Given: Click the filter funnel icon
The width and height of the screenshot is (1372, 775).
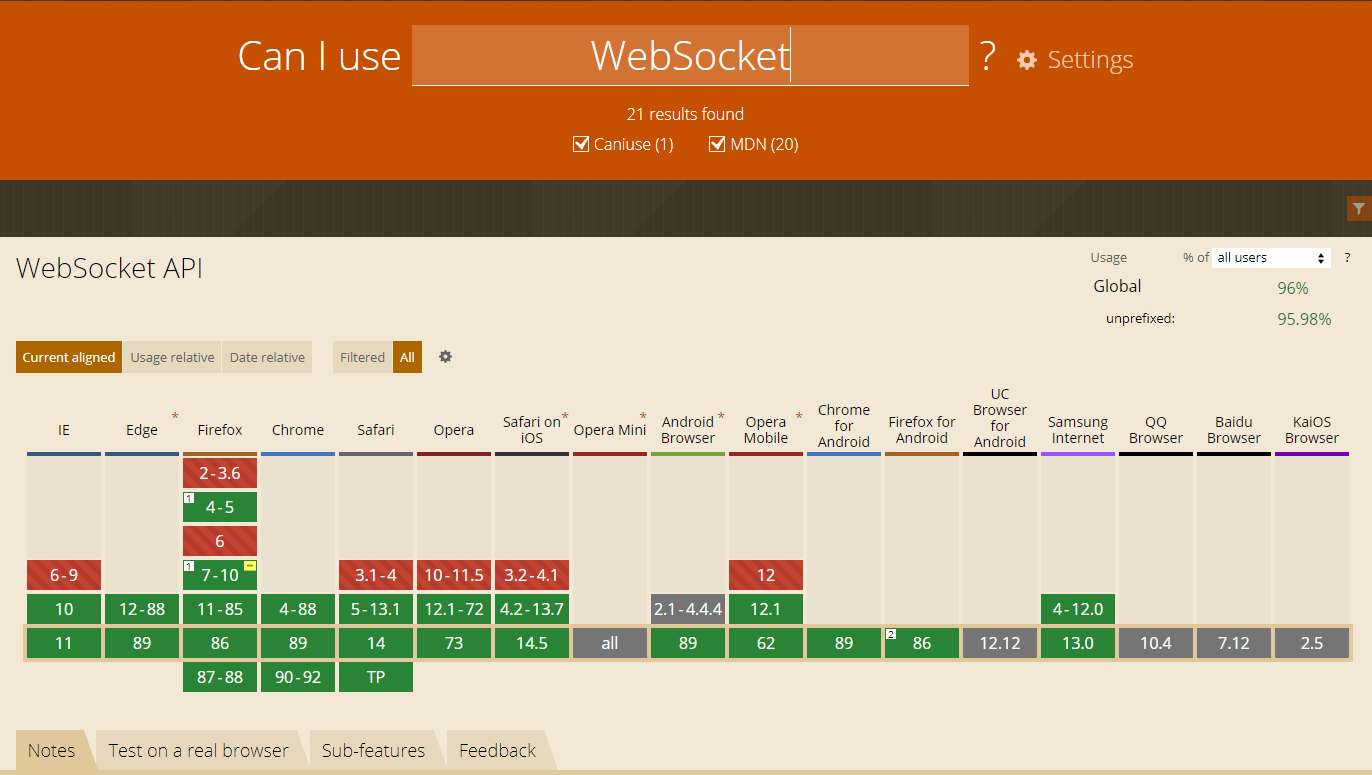Looking at the screenshot, I should coord(1358,208).
